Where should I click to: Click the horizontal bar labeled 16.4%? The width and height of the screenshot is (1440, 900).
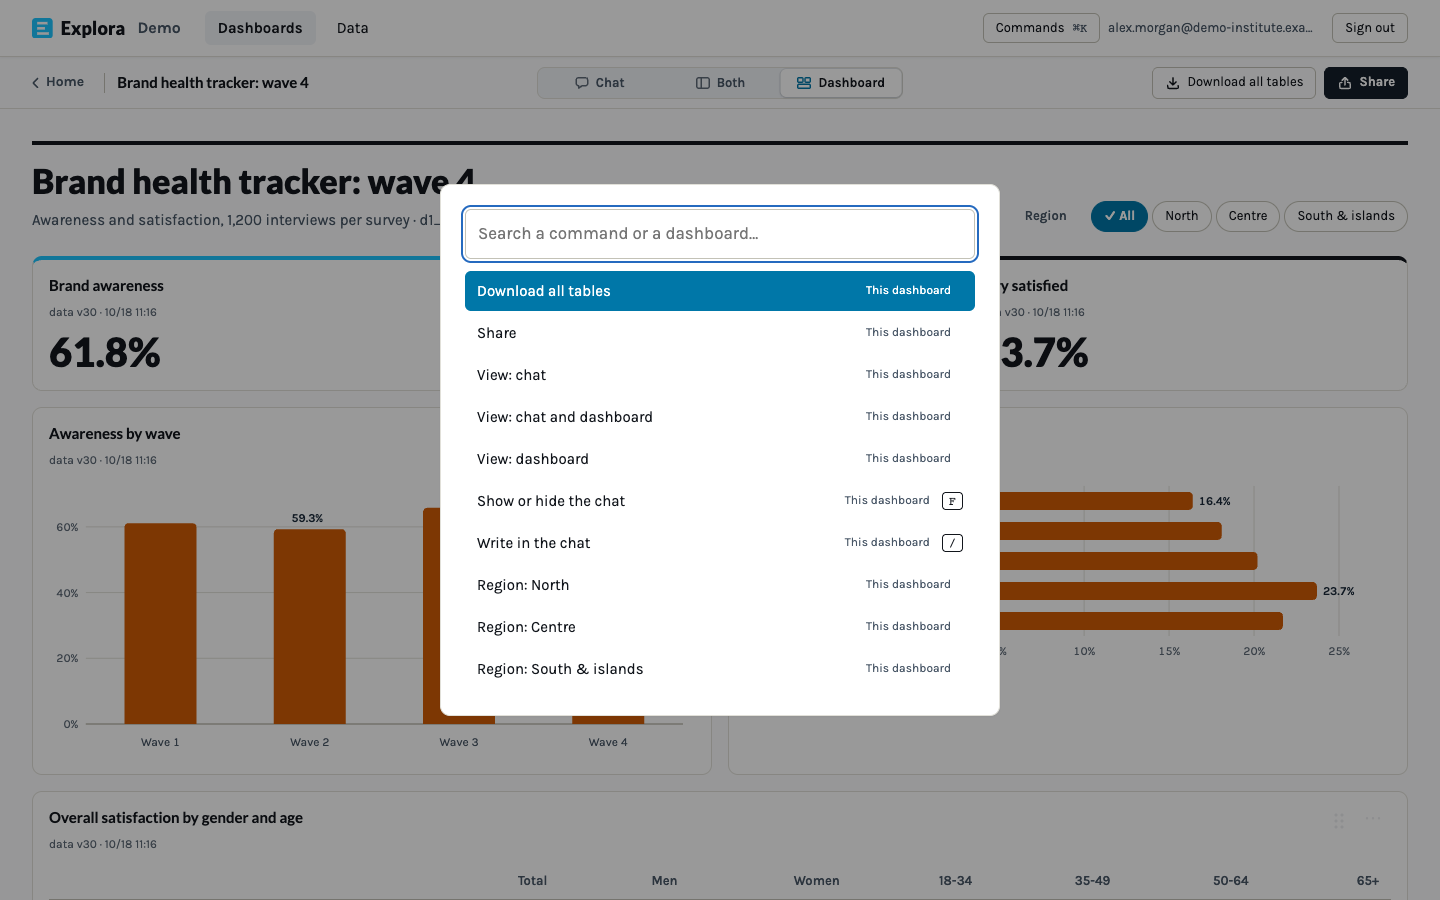coord(1096,501)
